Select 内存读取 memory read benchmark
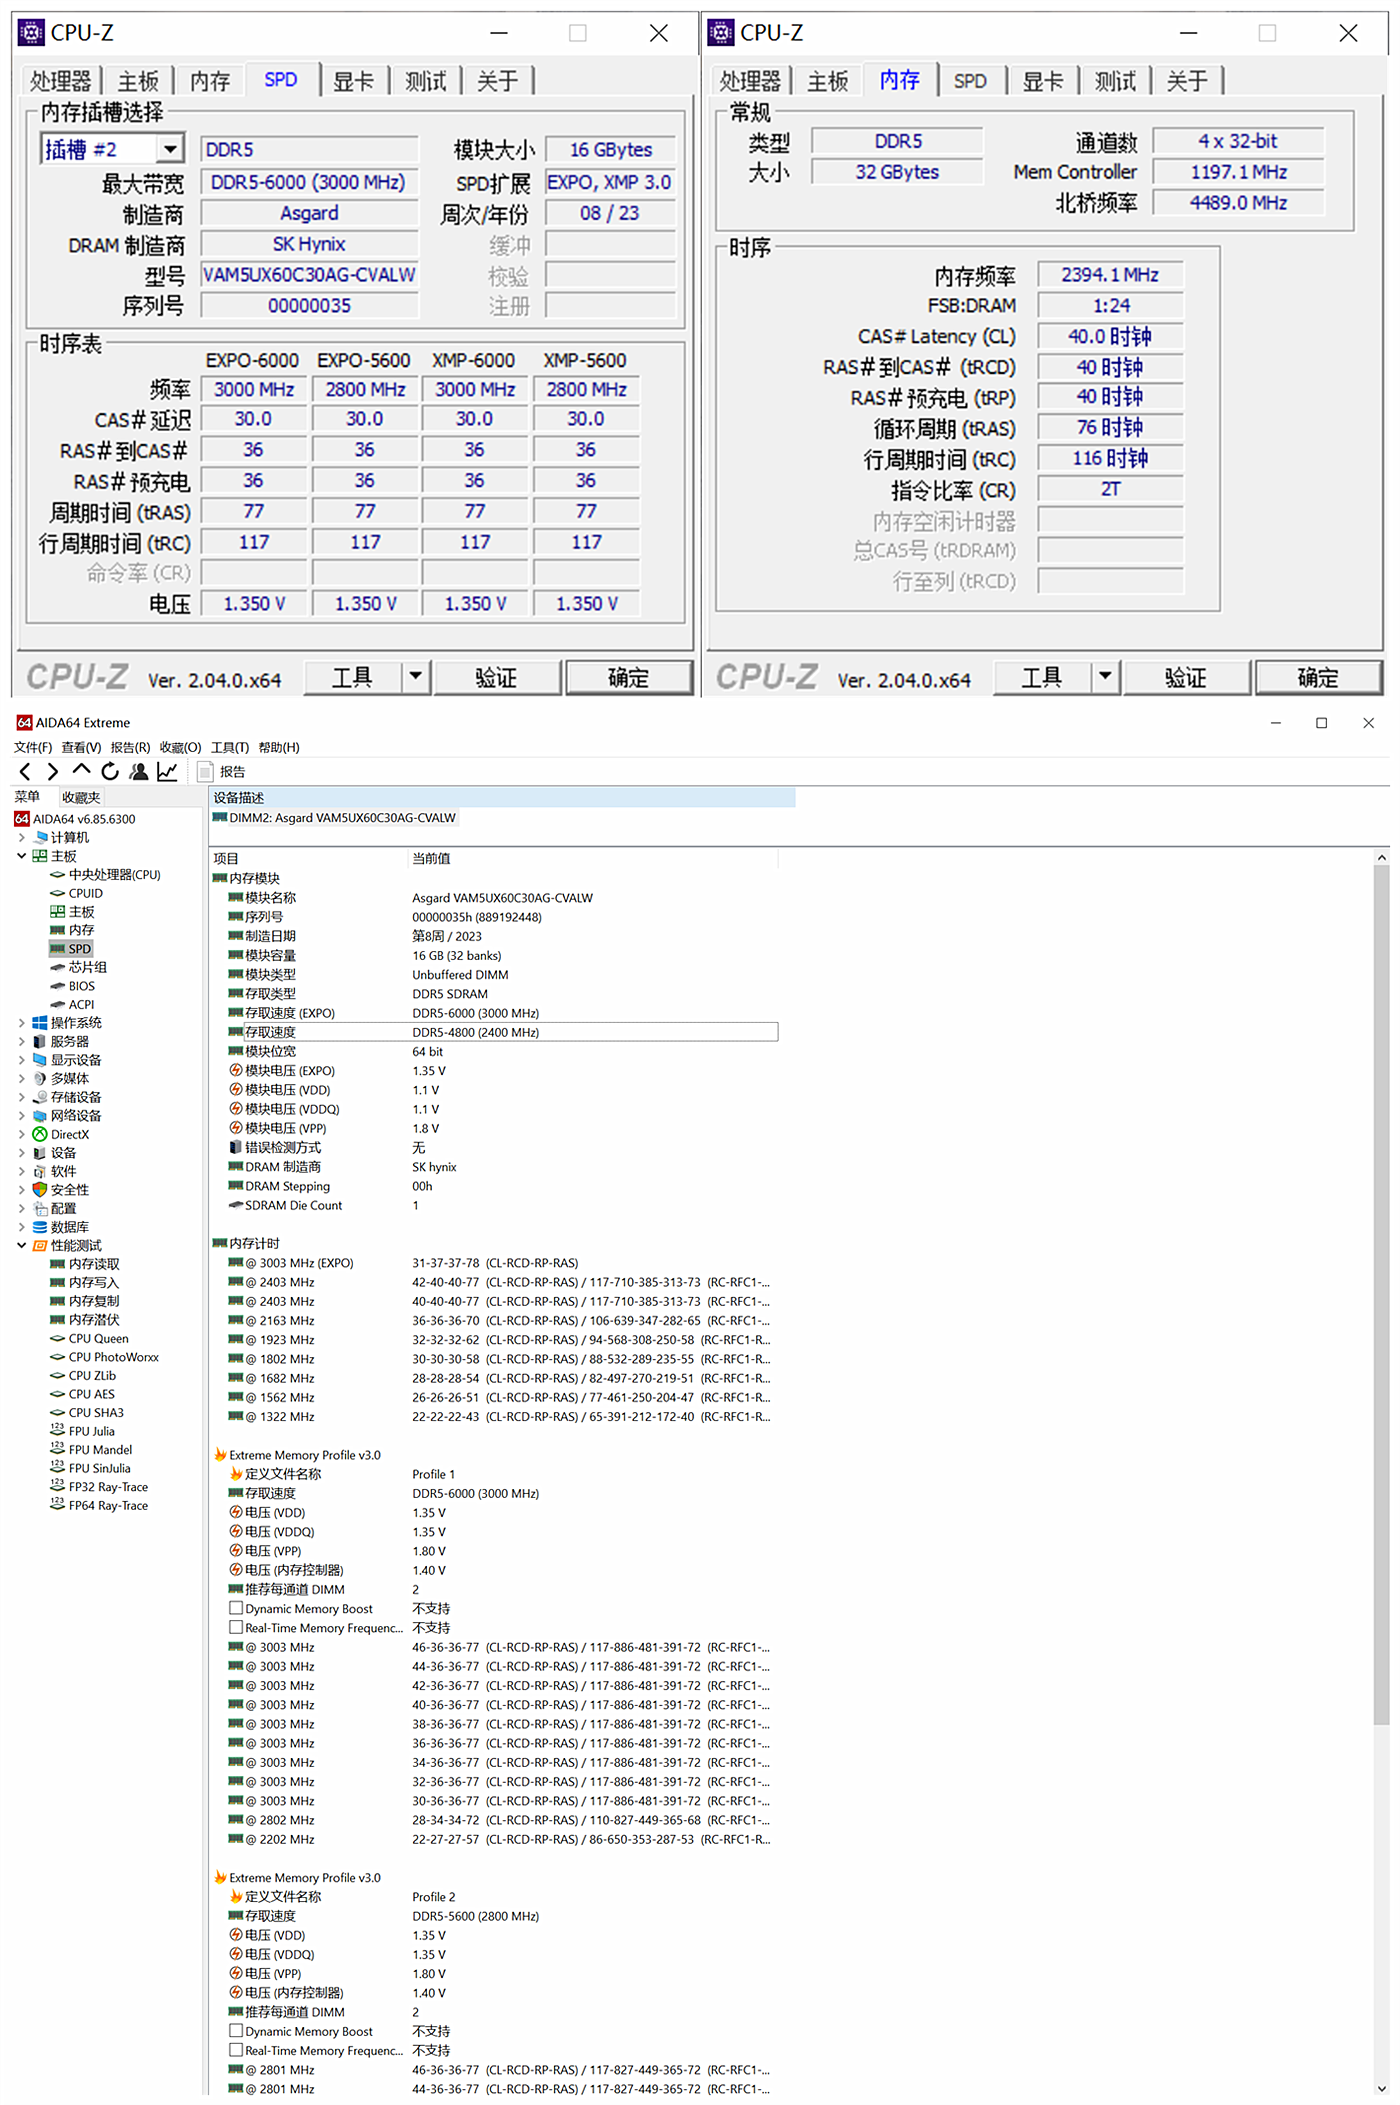The height and width of the screenshot is (2105, 1400). tap(85, 1264)
